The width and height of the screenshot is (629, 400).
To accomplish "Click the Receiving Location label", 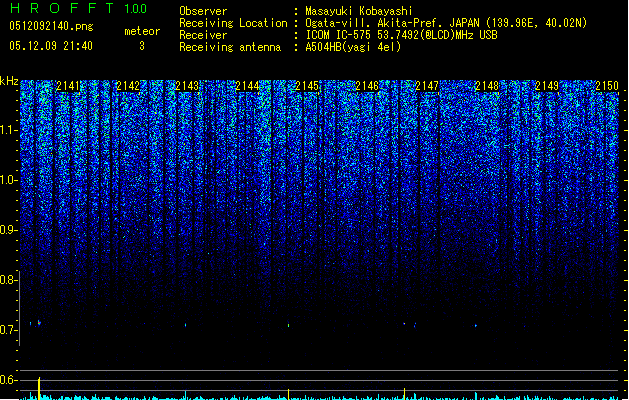I will point(233,23).
